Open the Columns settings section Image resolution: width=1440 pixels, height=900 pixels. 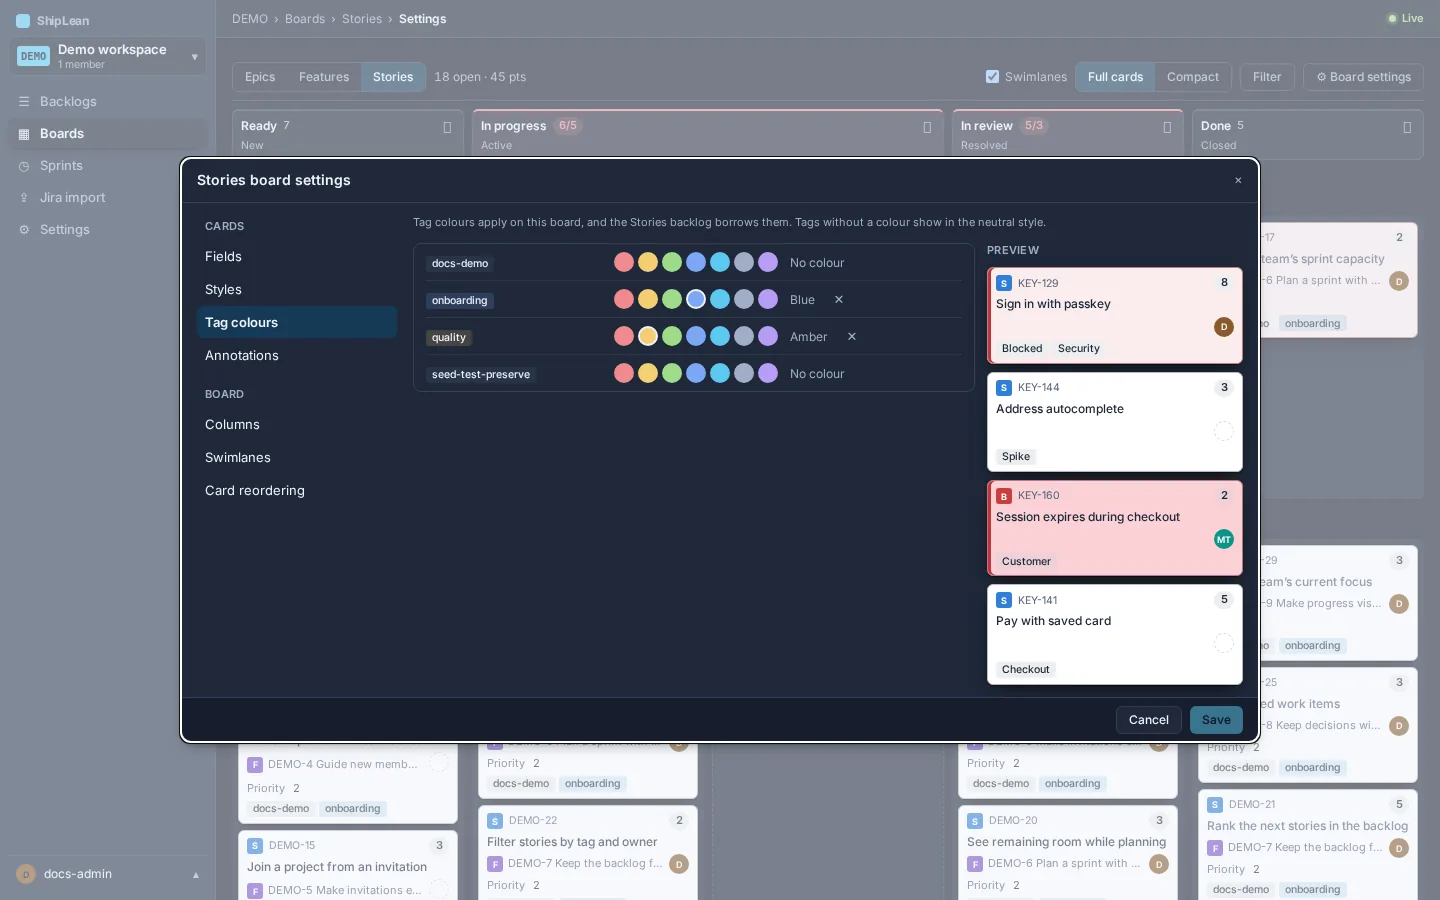click(297, 425)
